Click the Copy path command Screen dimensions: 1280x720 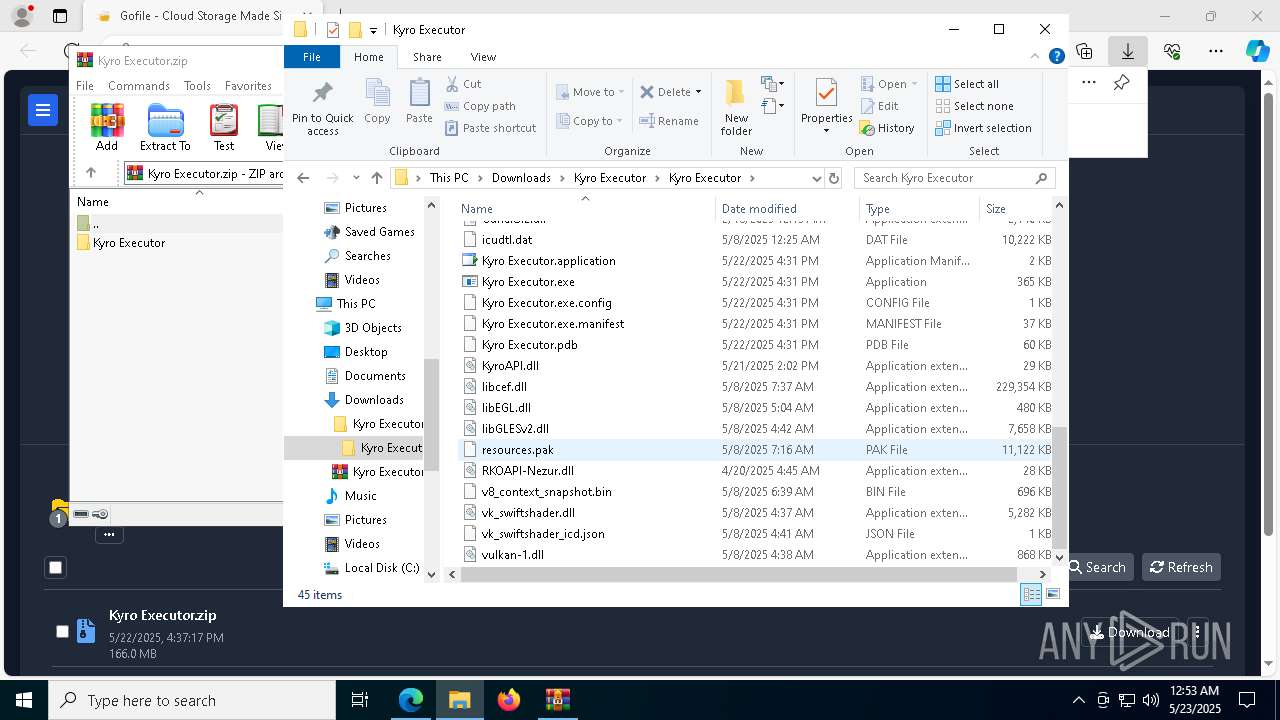480,106
